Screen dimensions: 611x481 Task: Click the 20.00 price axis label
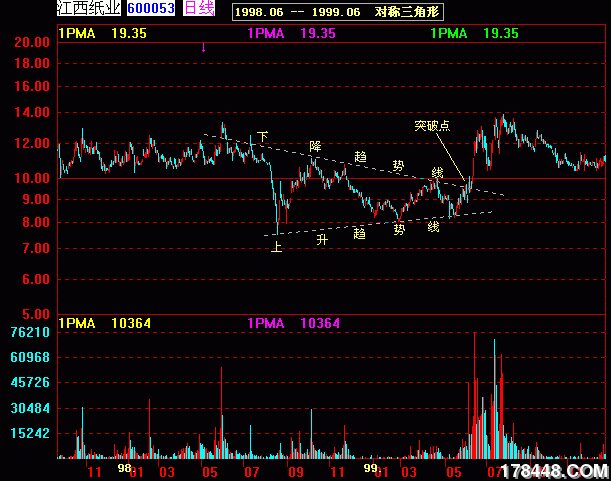pyautogui.click(x=33, y=43)
